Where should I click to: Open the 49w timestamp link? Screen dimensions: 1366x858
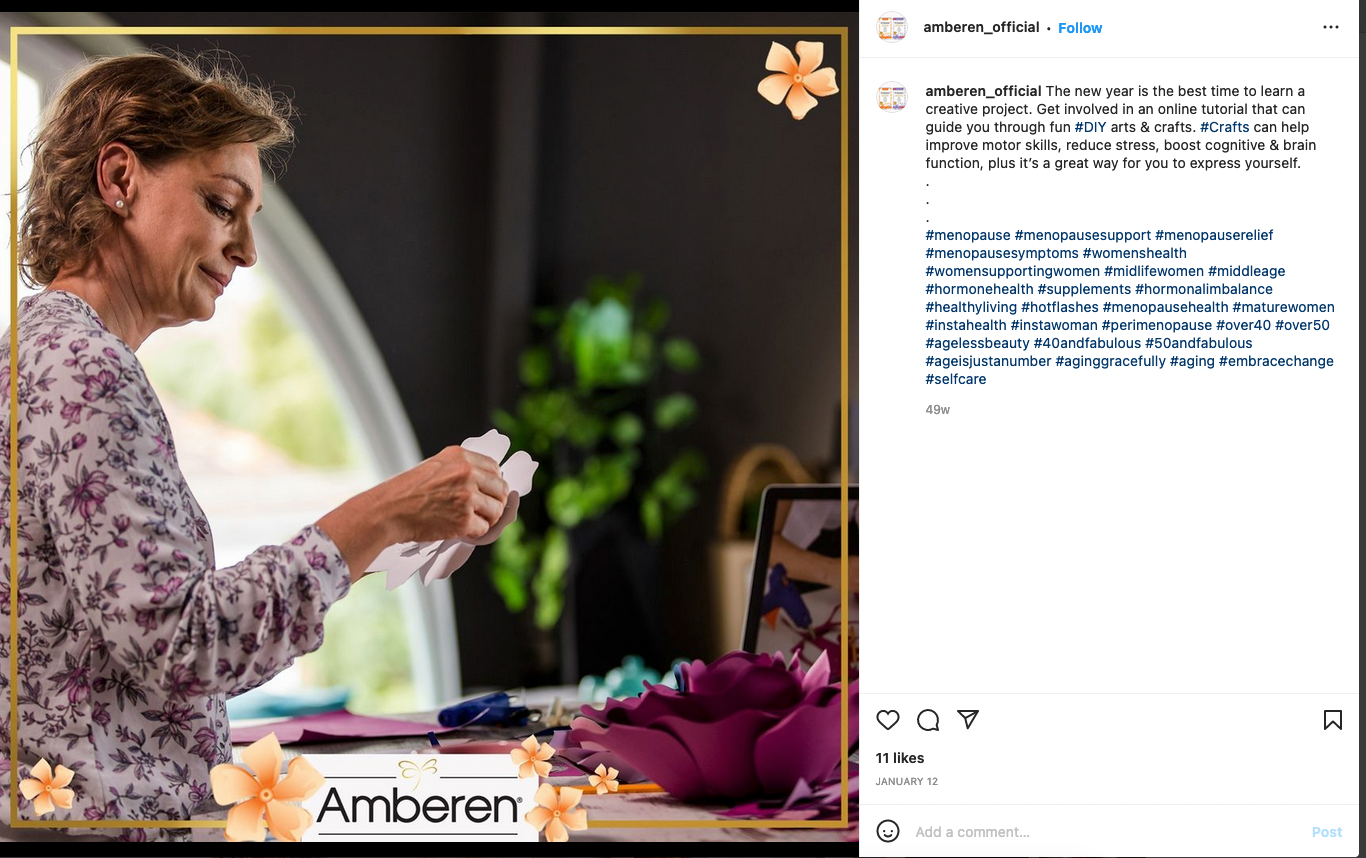(938, 410)
